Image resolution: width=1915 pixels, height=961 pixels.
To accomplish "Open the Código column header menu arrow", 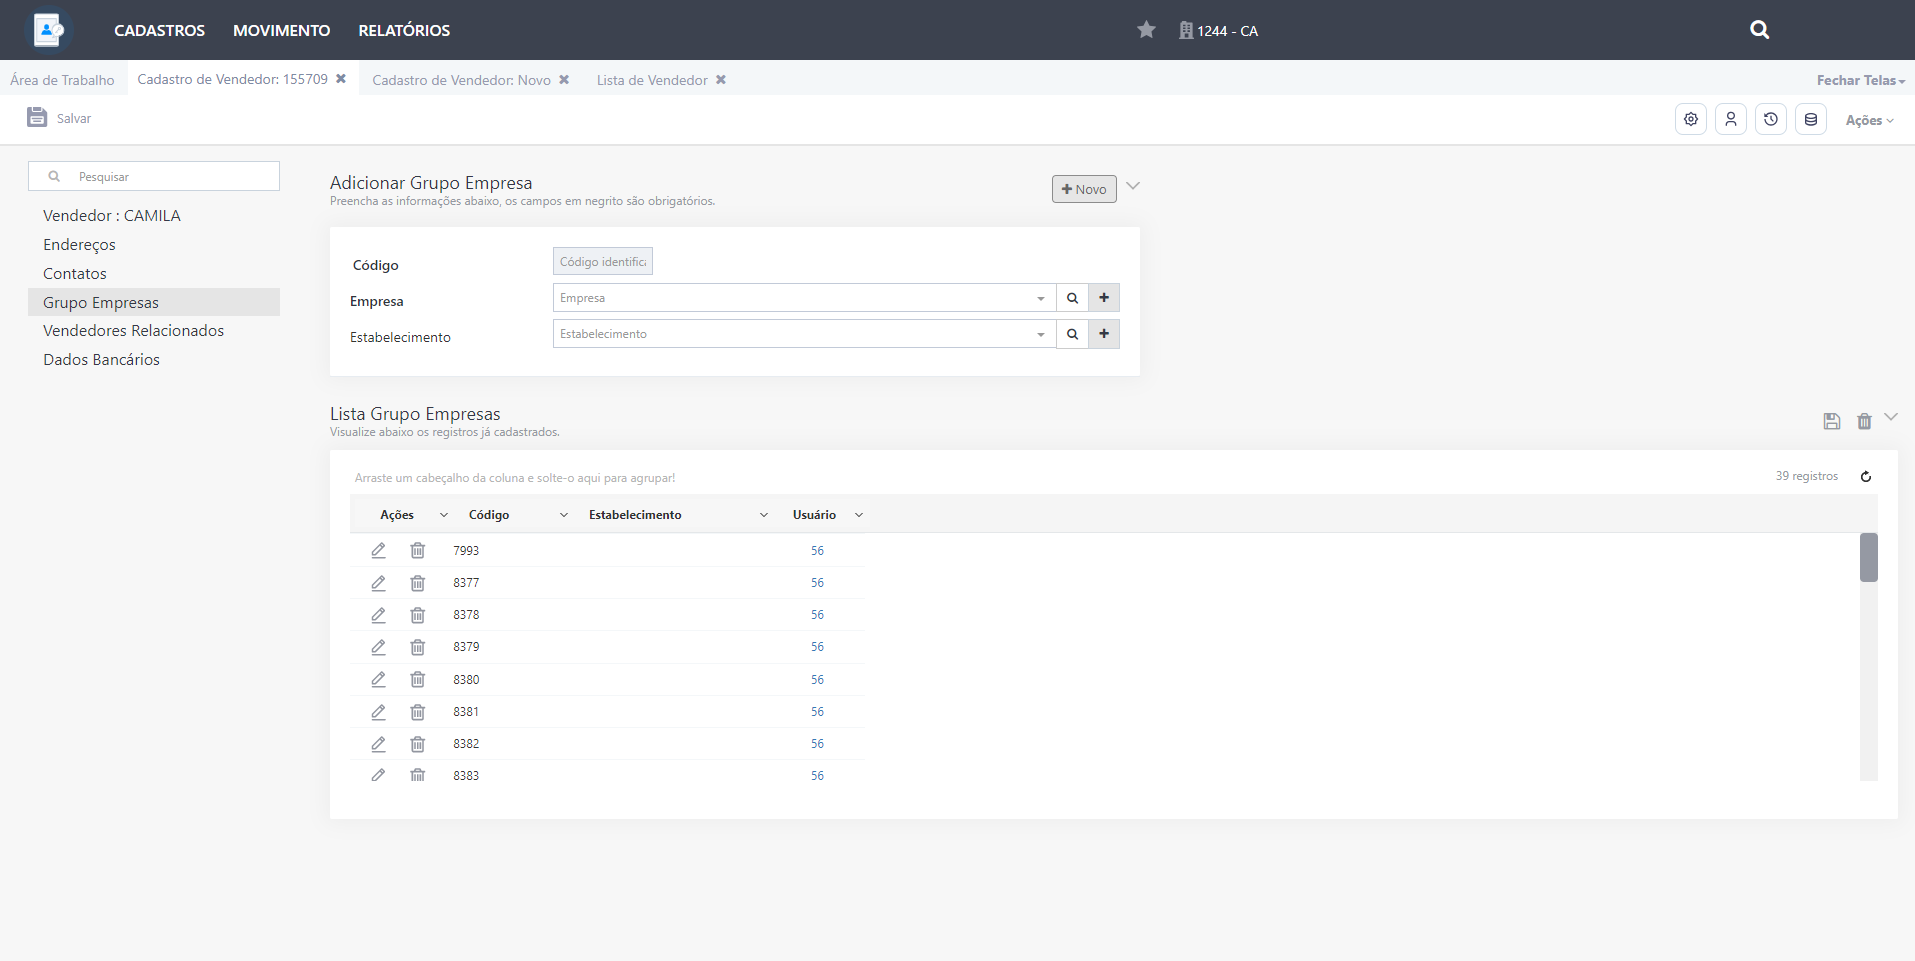I will pos(564,515).
